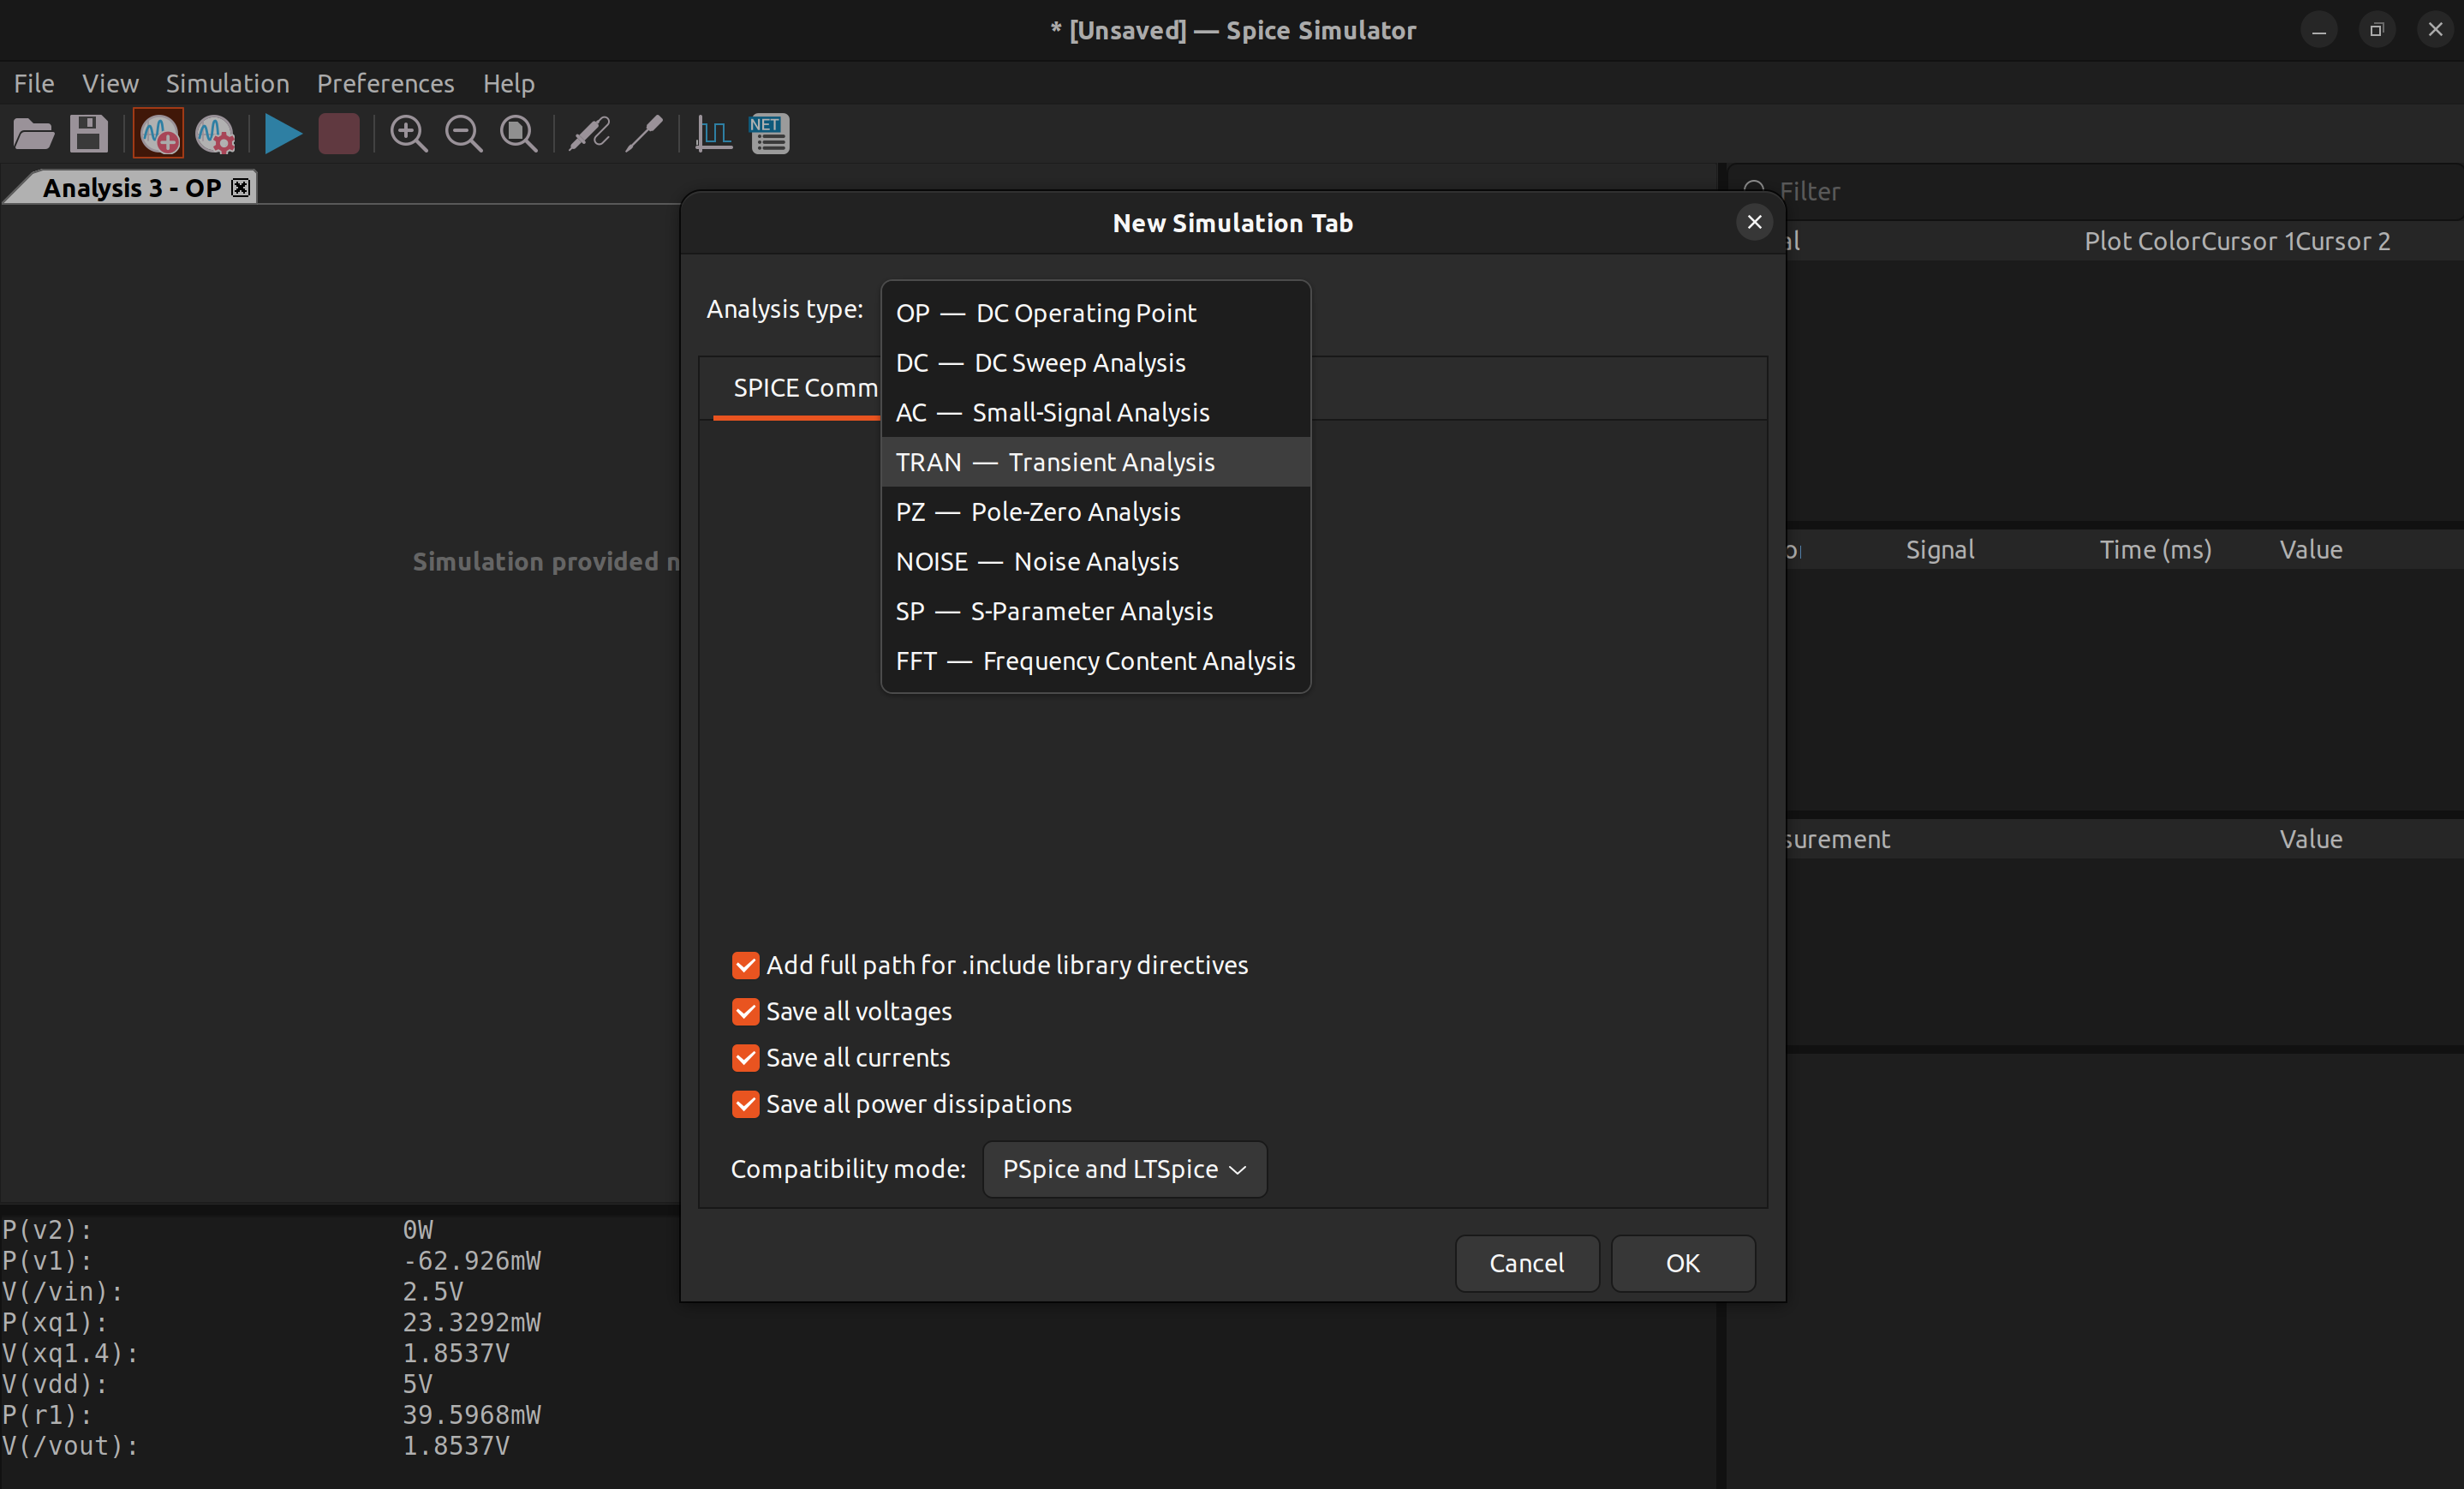Click the Cancel button
Image resolution: width=2464 pixels, height=1489 pixels.
[x=1526, y=1263]
